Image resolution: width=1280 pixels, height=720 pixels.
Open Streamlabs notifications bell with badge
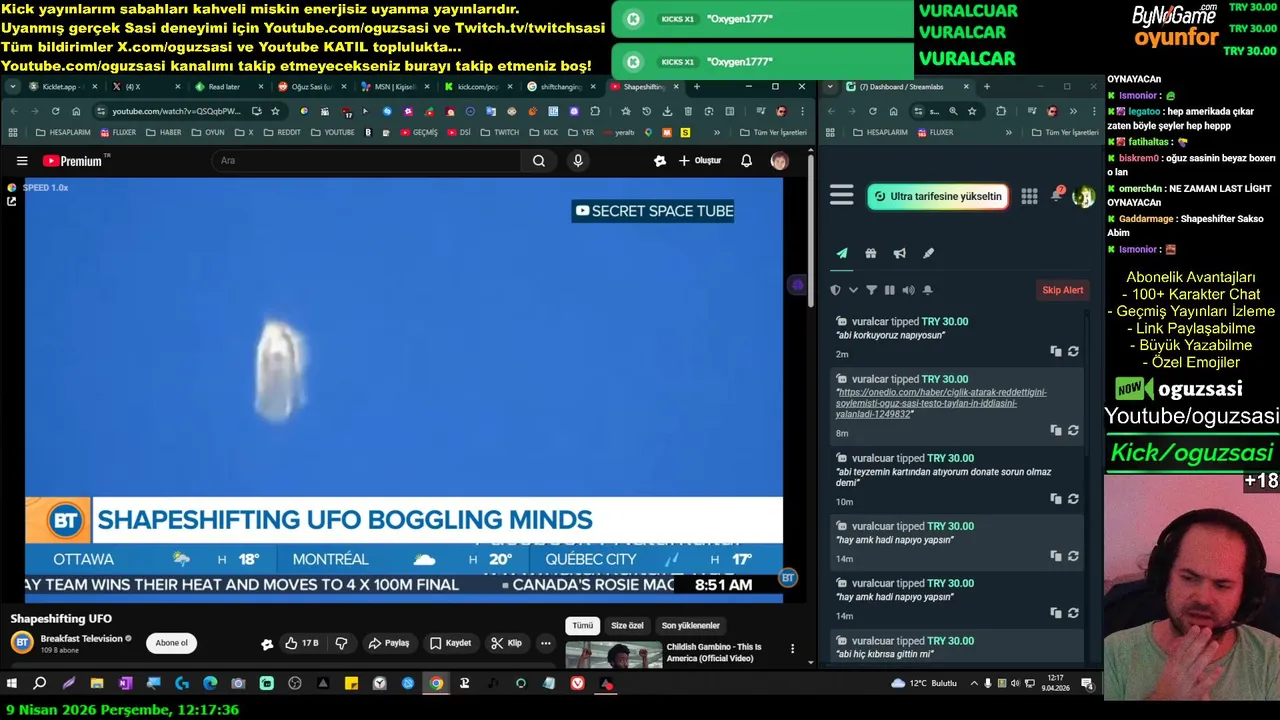(x=1056, y=194)
